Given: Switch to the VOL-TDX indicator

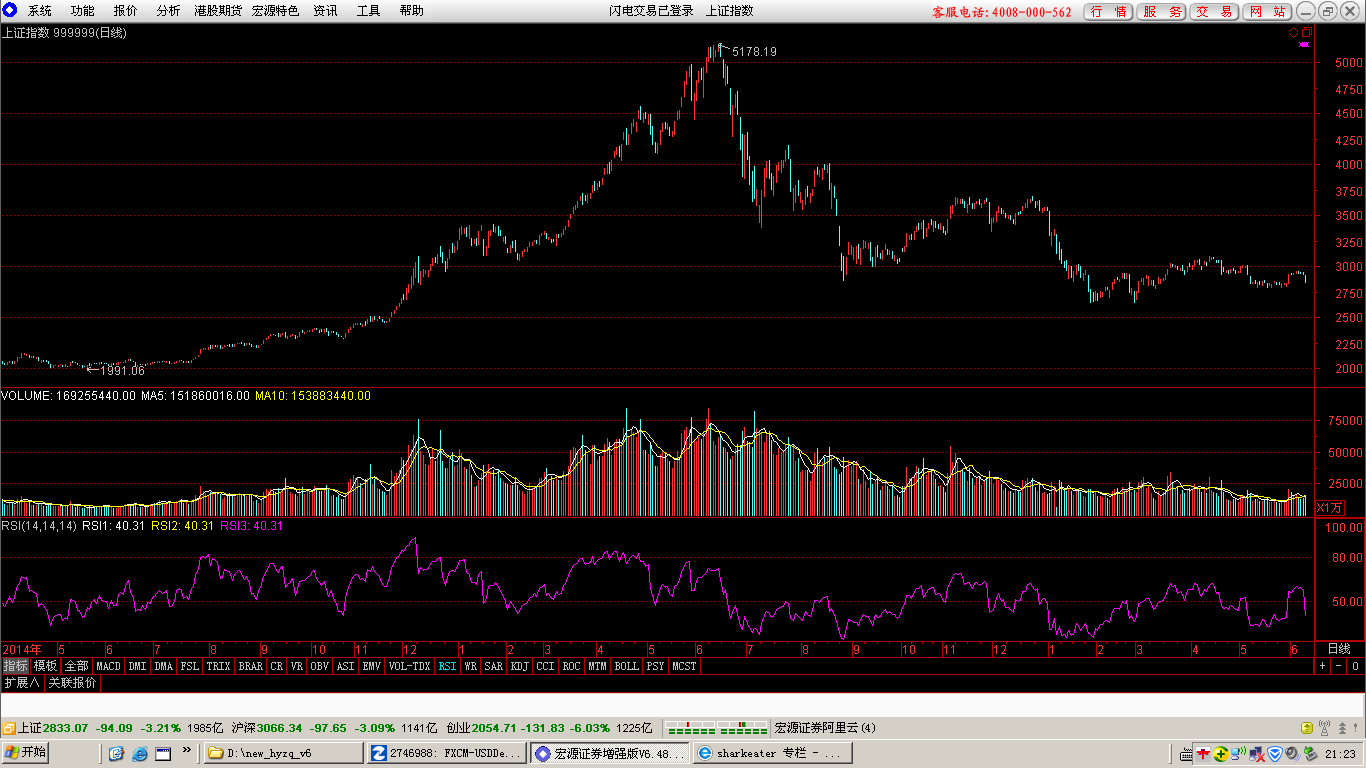Looking at the screenshot, I should click(409, 665).
